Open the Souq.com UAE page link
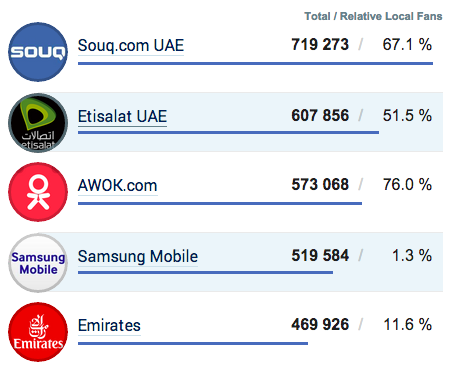The image size is (465, 375). 131,46
